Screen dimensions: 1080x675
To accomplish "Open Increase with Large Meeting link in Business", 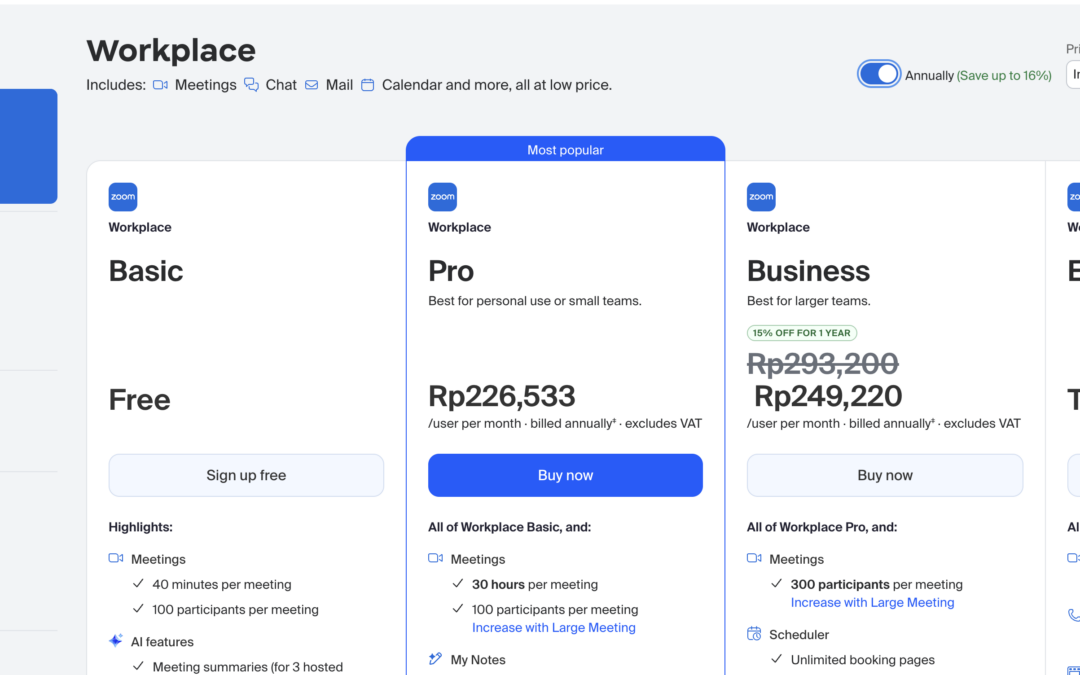I will (x=873, y=603).
